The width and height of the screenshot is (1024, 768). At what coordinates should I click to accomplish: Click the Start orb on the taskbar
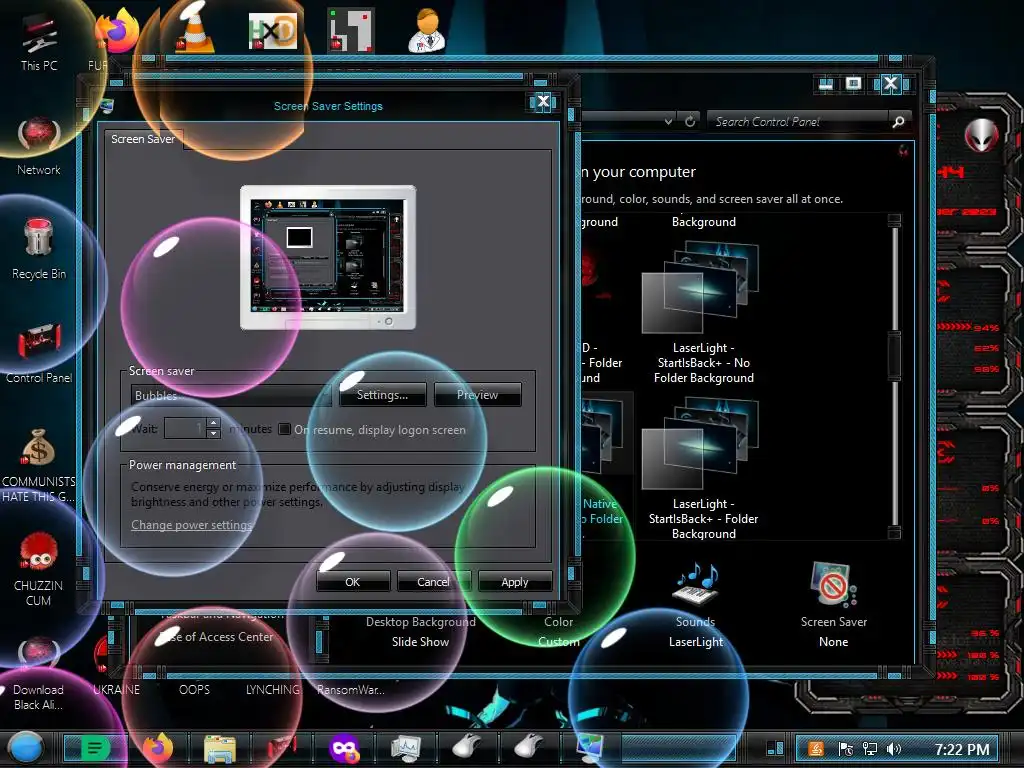(x=26, y=748)
